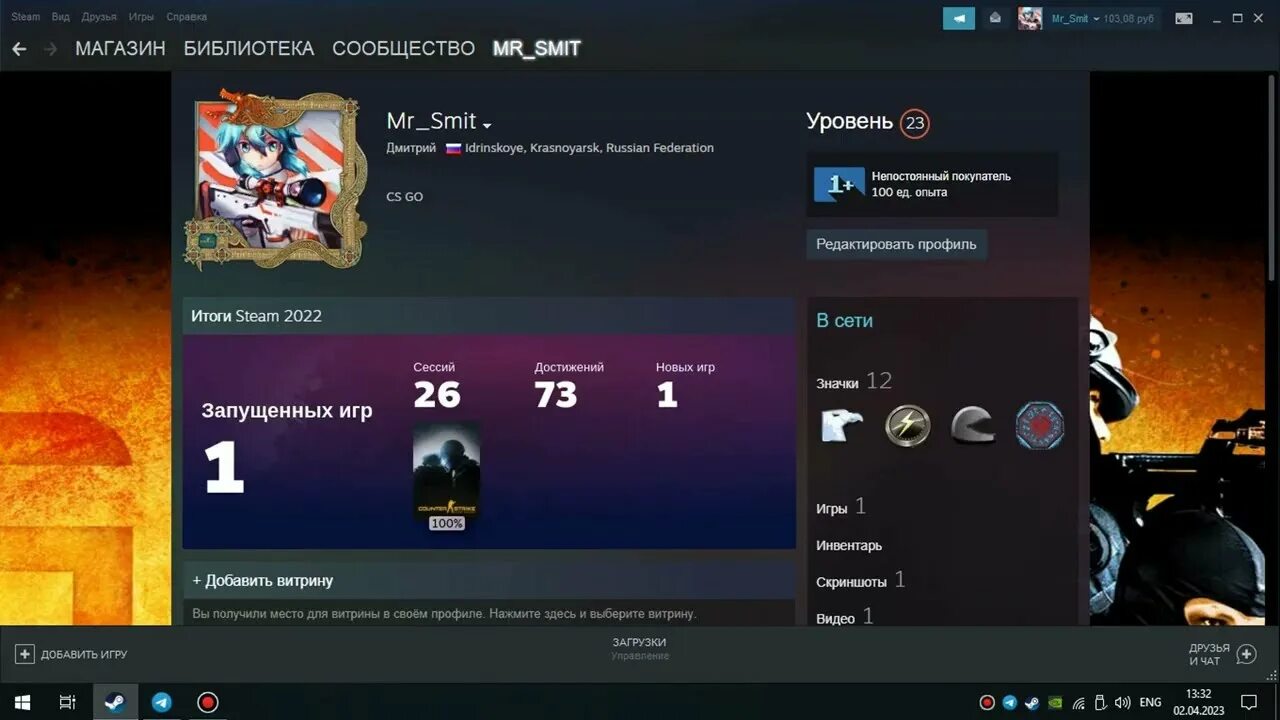
Task: Click the back navigation arrow
Action: point(19,48)
